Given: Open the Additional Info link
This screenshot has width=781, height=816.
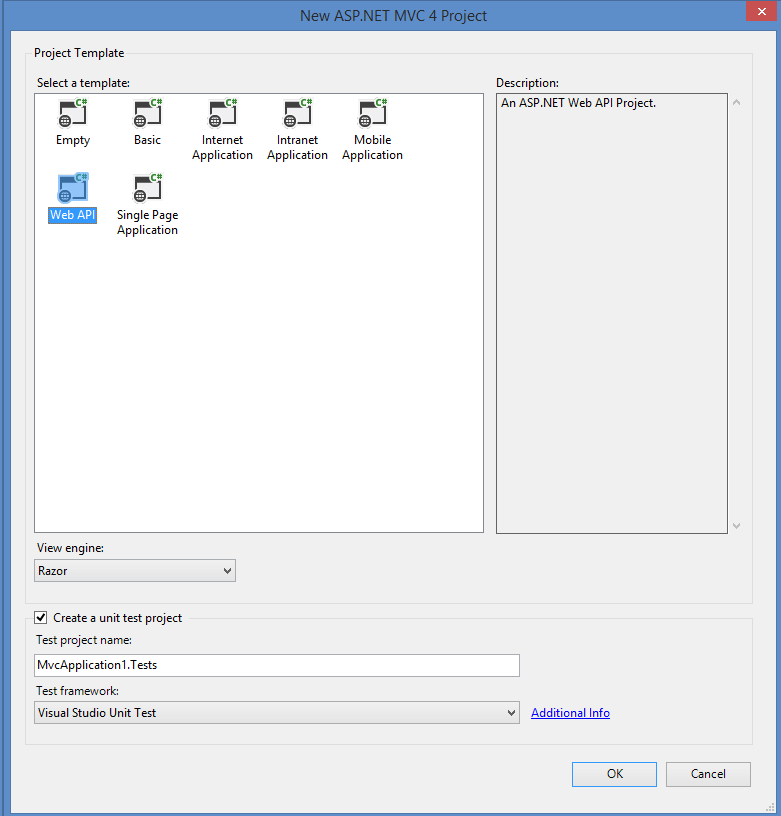Looking at the screenshot, I should pyautogui.click(x=570, y=713).
